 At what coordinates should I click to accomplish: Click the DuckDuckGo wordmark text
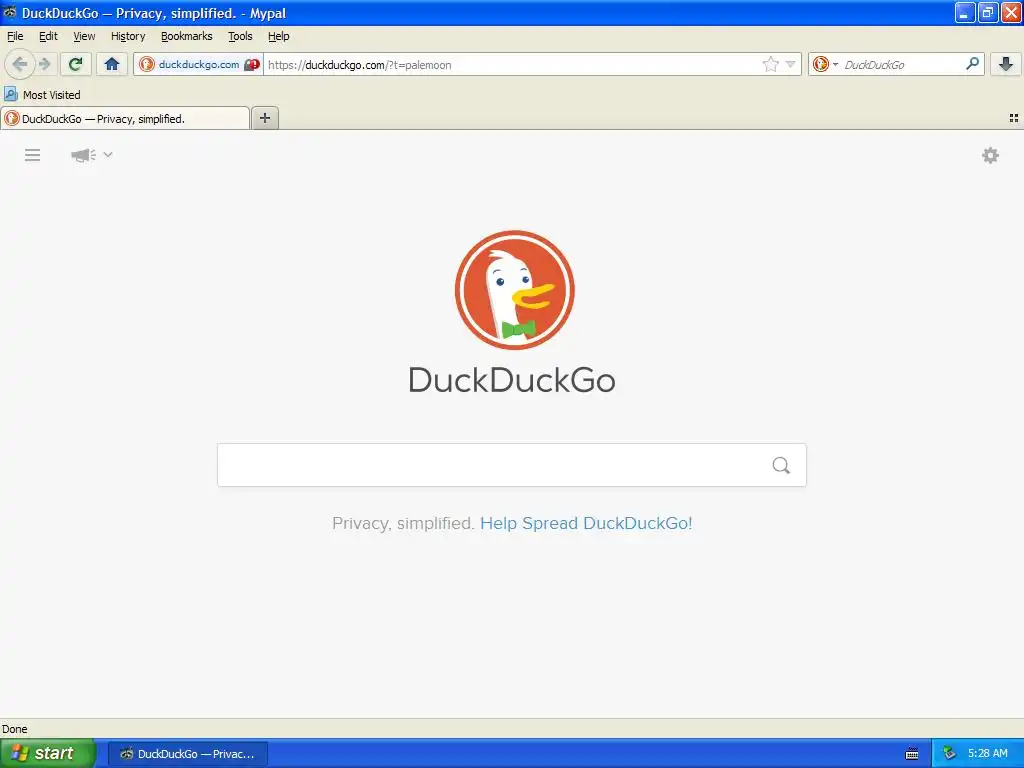512,379
